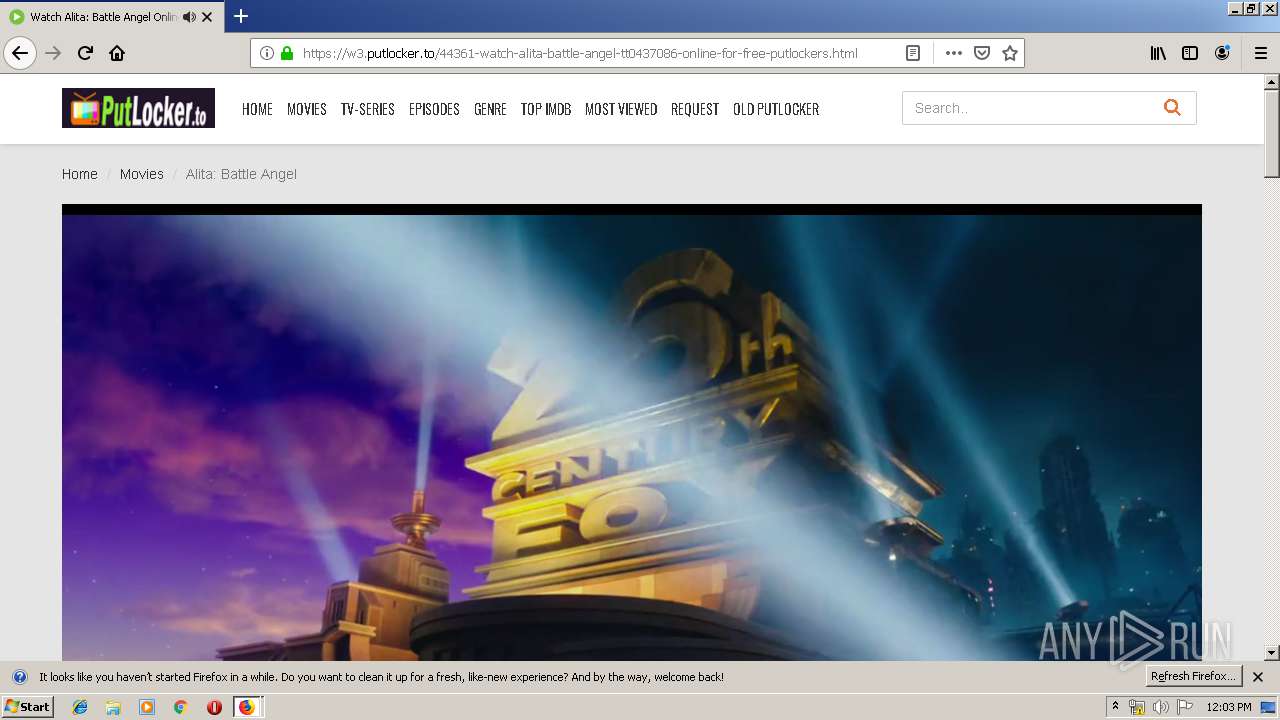Screen dimensions: 1280x720
Task: Click the Refresh Firefox button
Action: (1194, 676)
